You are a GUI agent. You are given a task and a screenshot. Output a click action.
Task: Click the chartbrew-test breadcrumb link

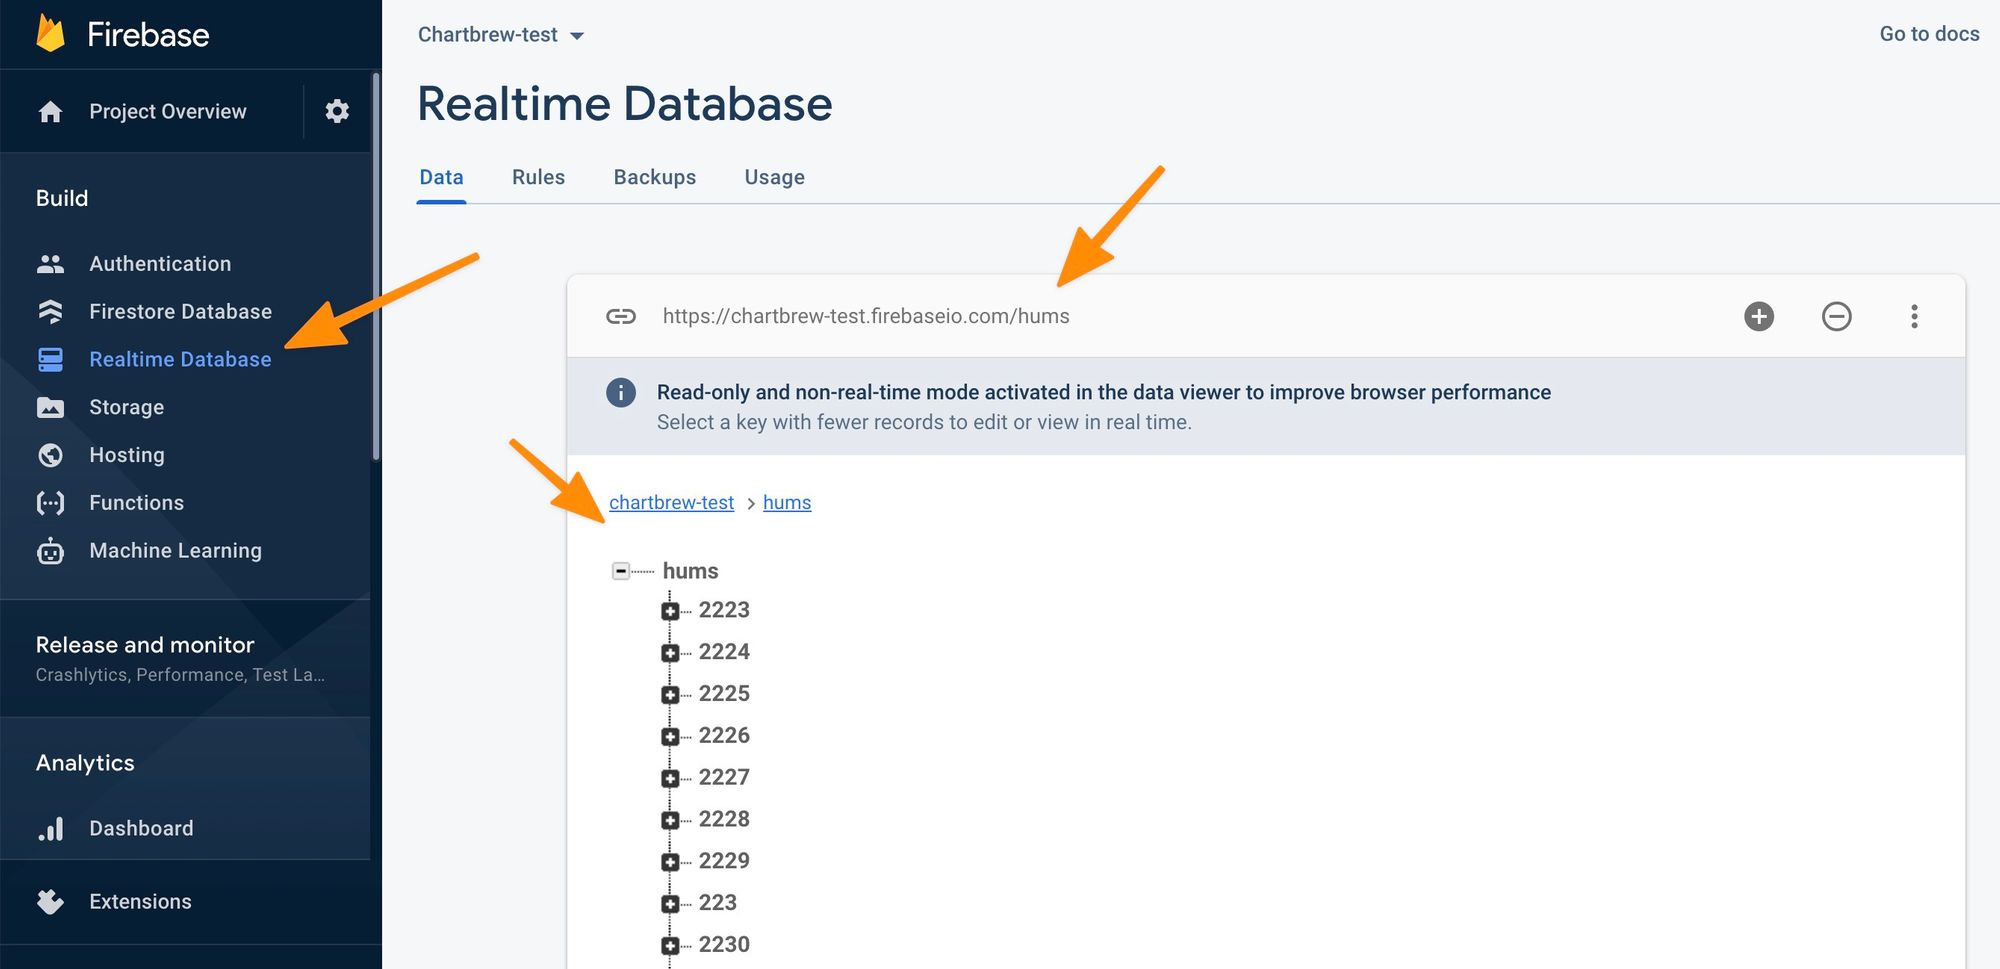[x=671, y=503]
